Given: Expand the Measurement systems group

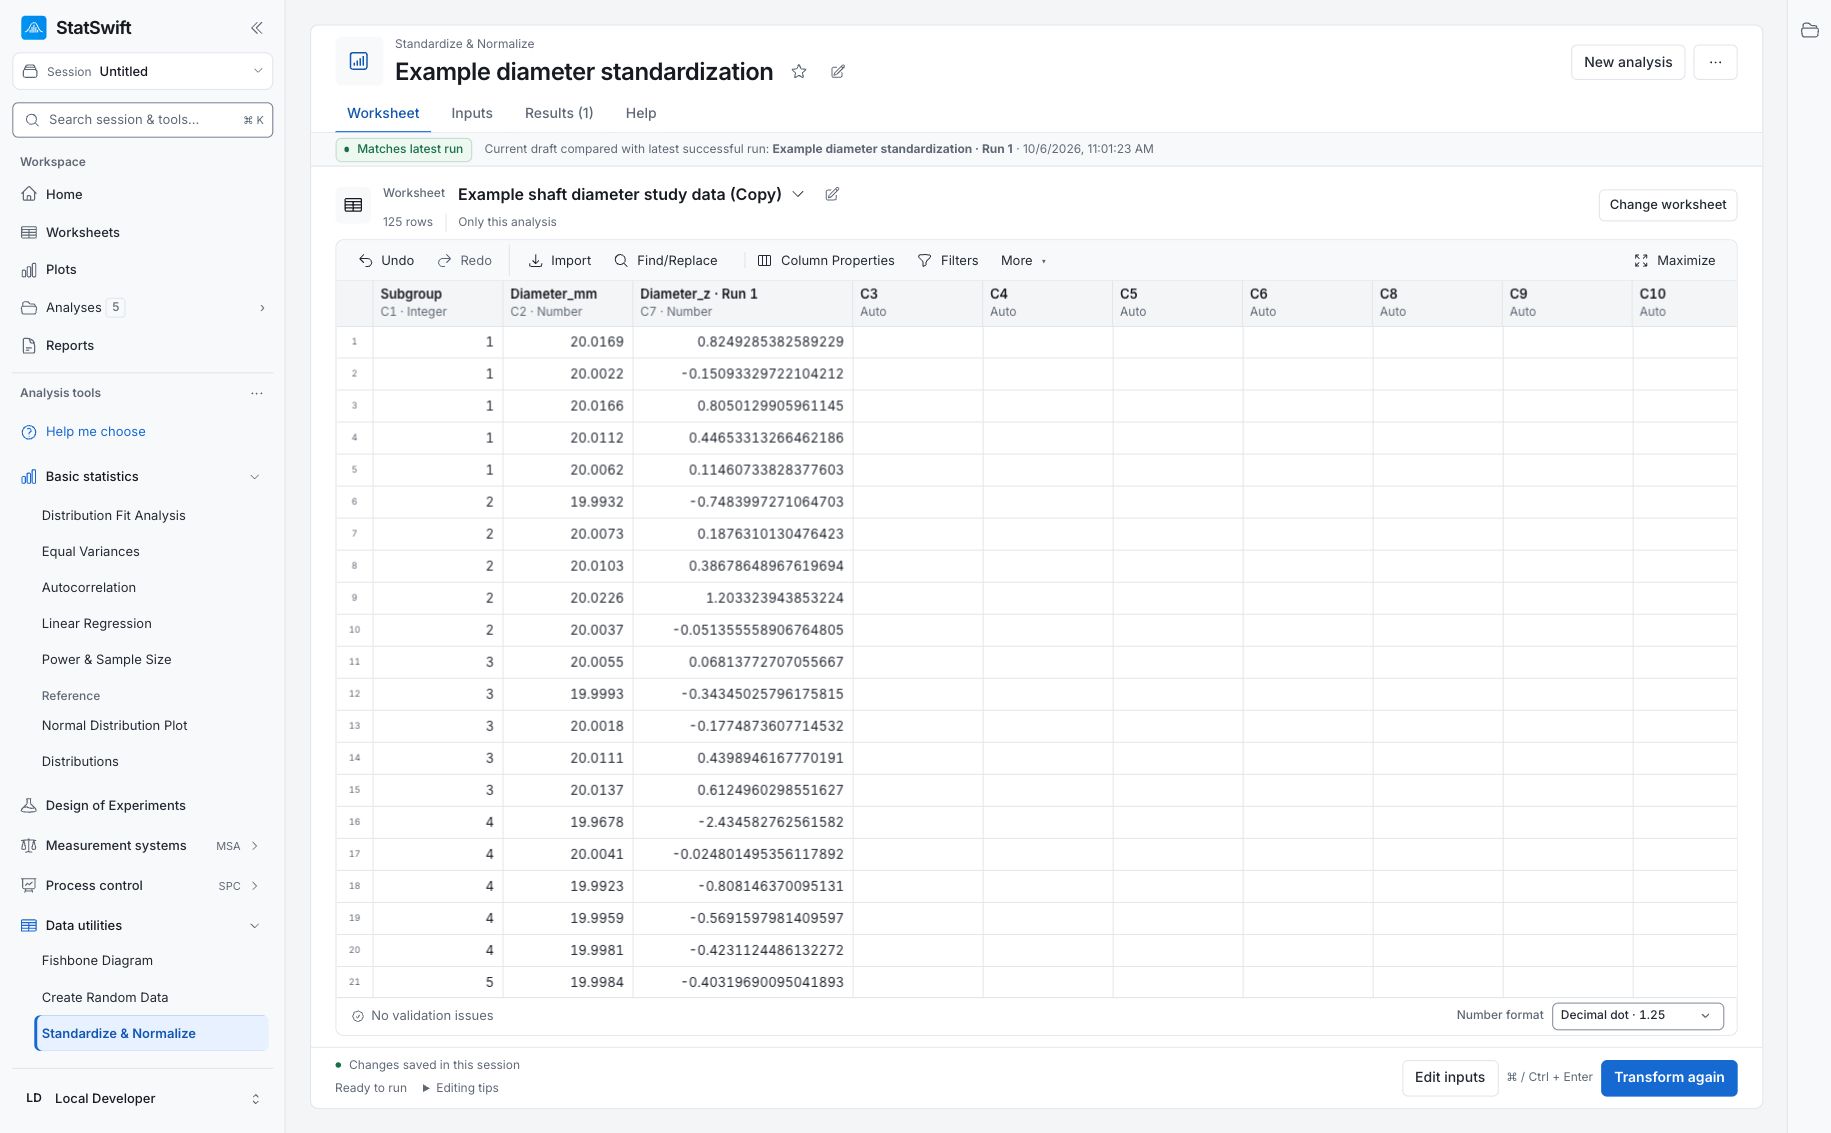Looking at the screenshot, I should (x=255, y=846).
